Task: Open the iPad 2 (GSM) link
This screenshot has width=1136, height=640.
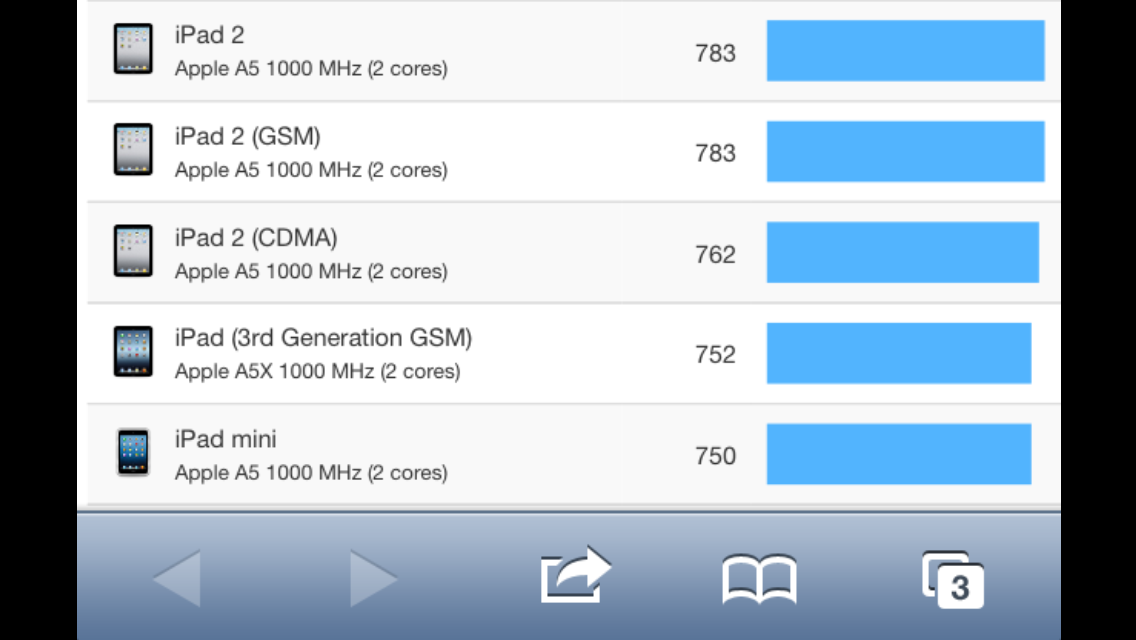Action: (248, 136)
